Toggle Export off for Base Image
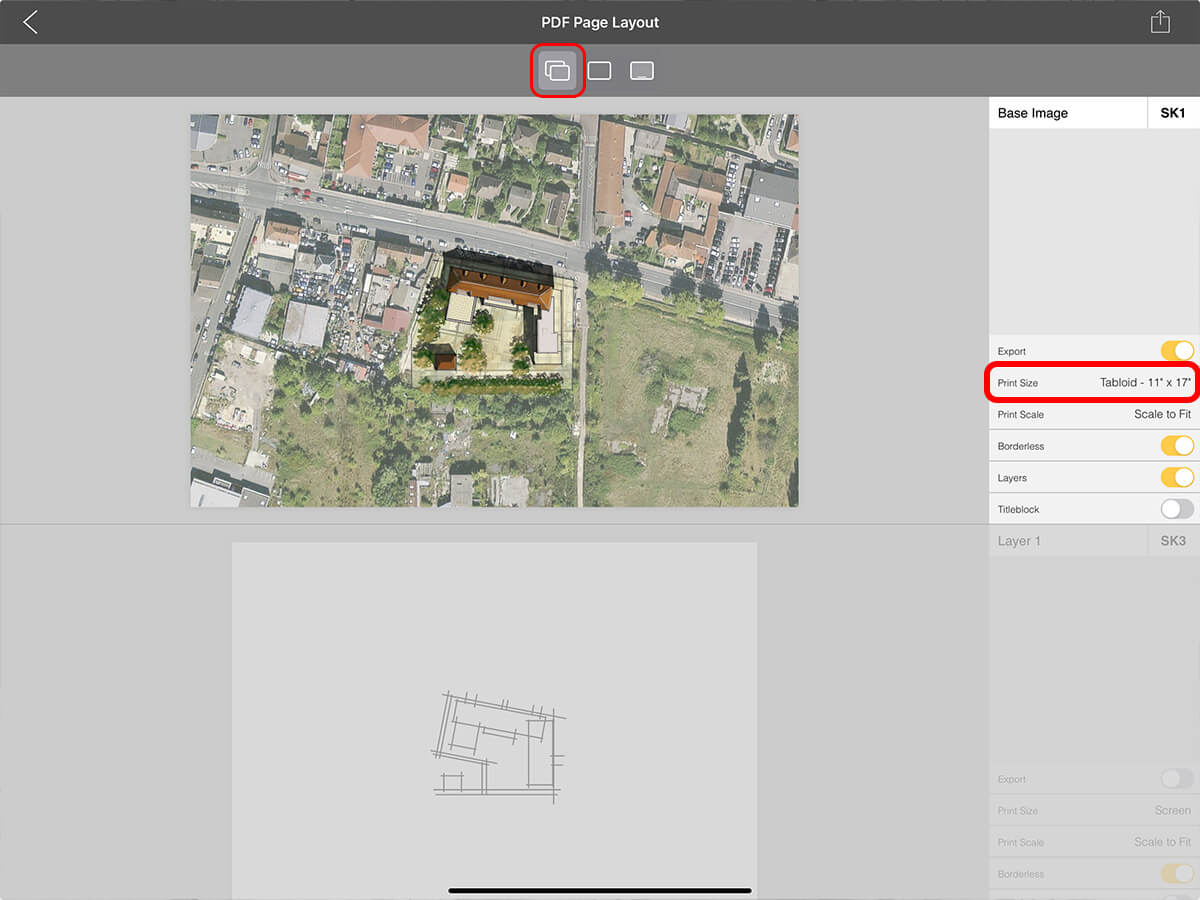 (x=1176, y=351)
